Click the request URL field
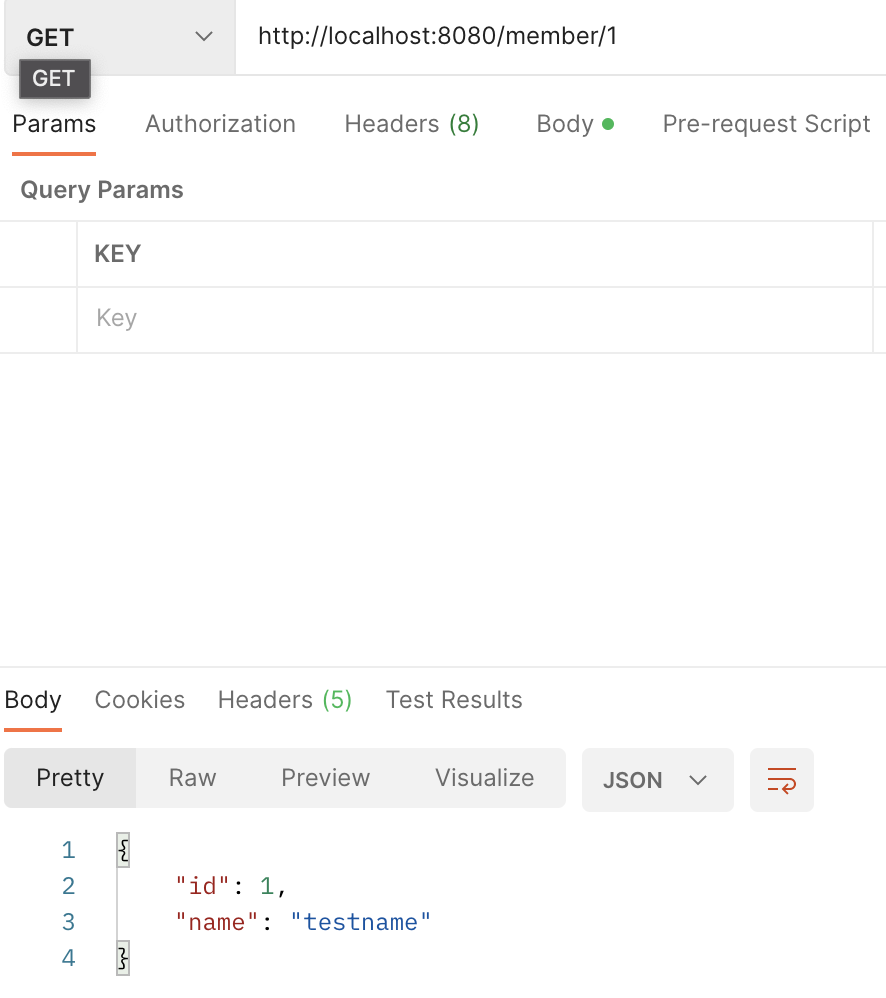The width and height of the screenshot is (886, 998). 561,36
